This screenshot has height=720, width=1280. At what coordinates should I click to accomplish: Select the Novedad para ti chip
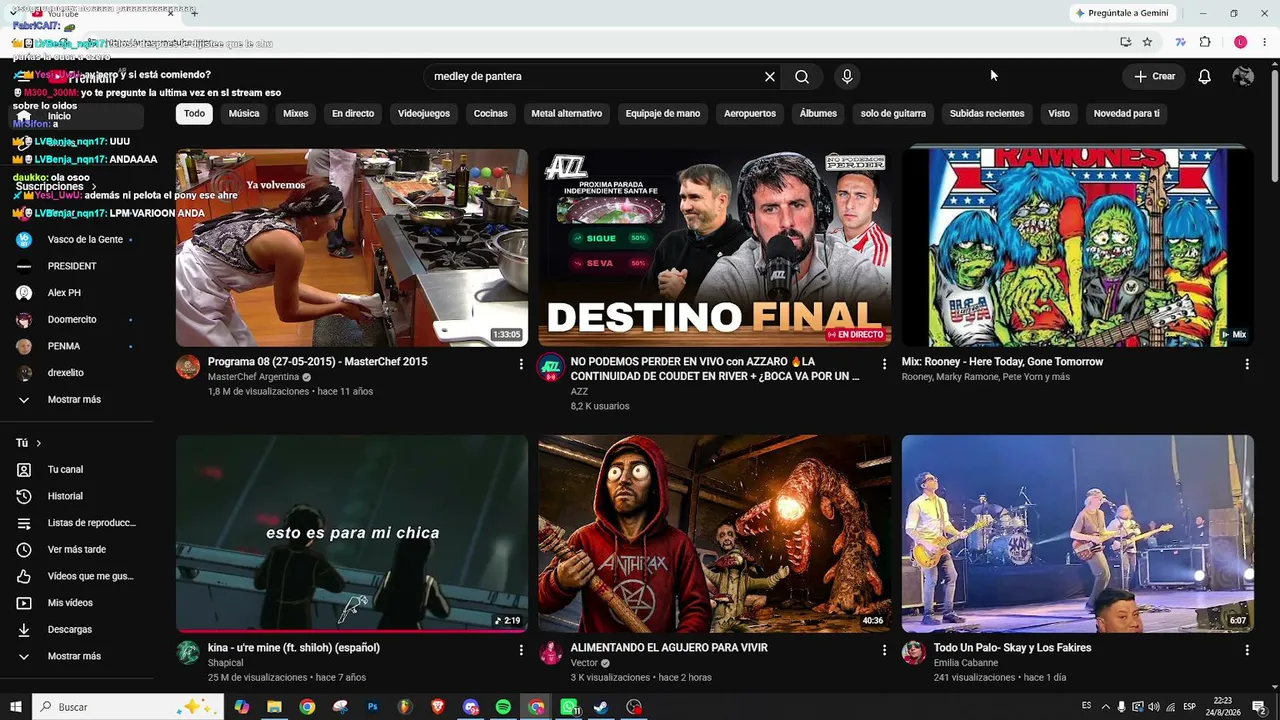pos(1127,113)
